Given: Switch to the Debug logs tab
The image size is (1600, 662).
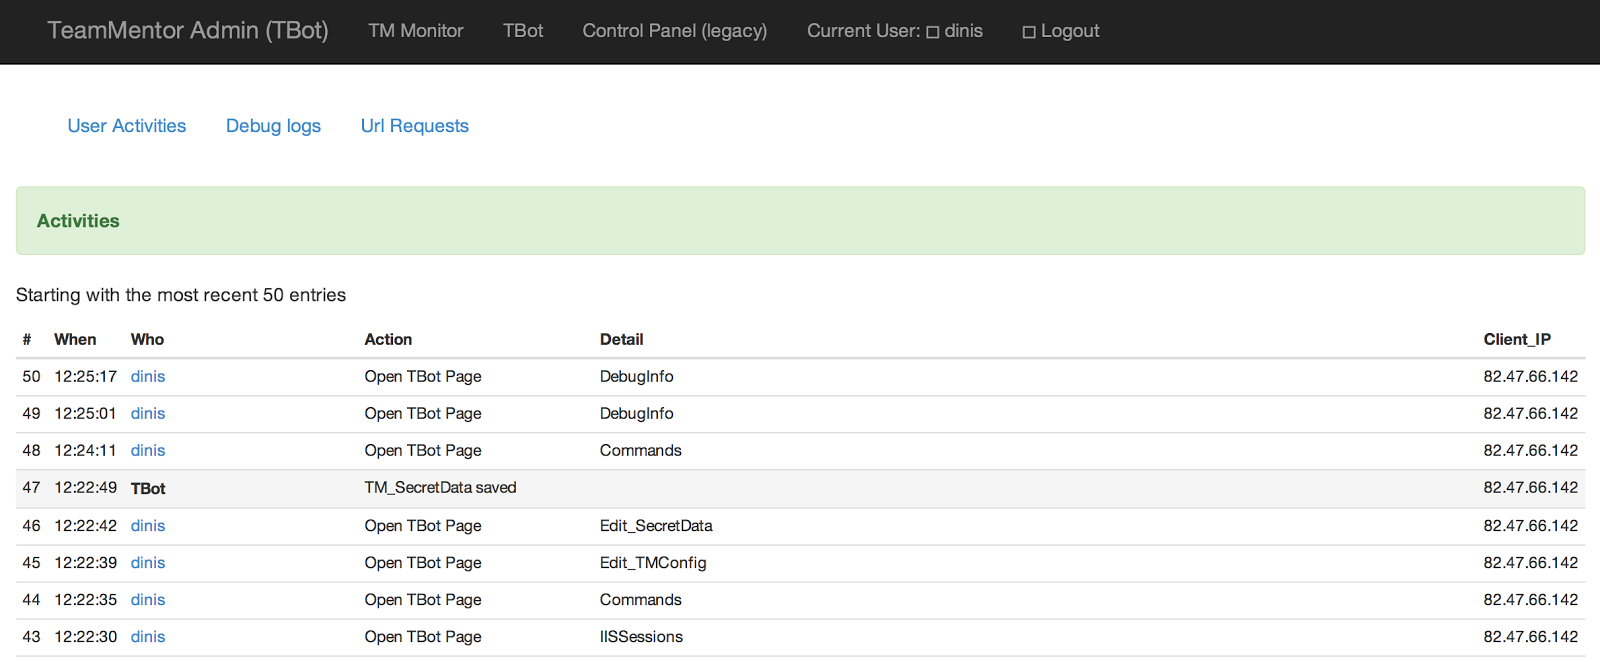Looking at the screenshot, I should (273, 126).
